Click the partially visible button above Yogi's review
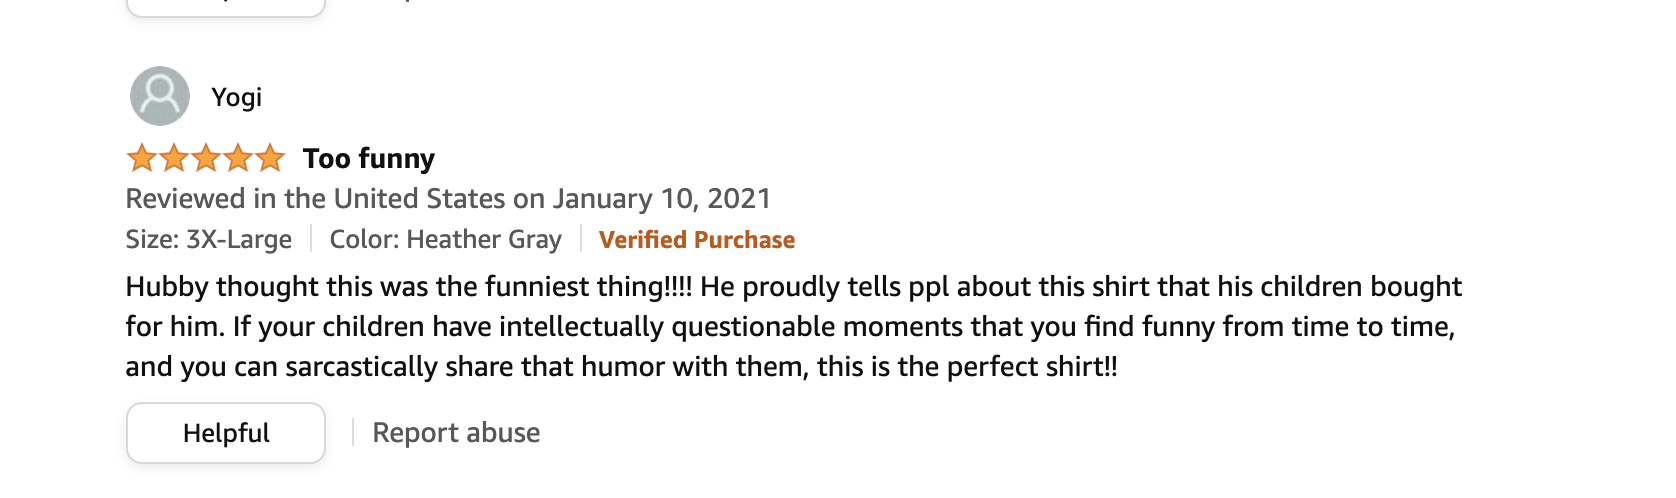Screen dimensions: 1676x498 click(226, 6)
